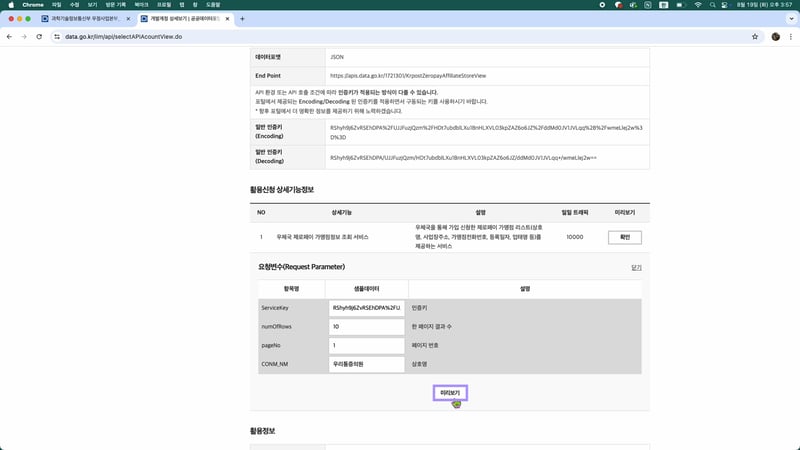
Task: Reload the current page
Action: [x=39, y=37]
